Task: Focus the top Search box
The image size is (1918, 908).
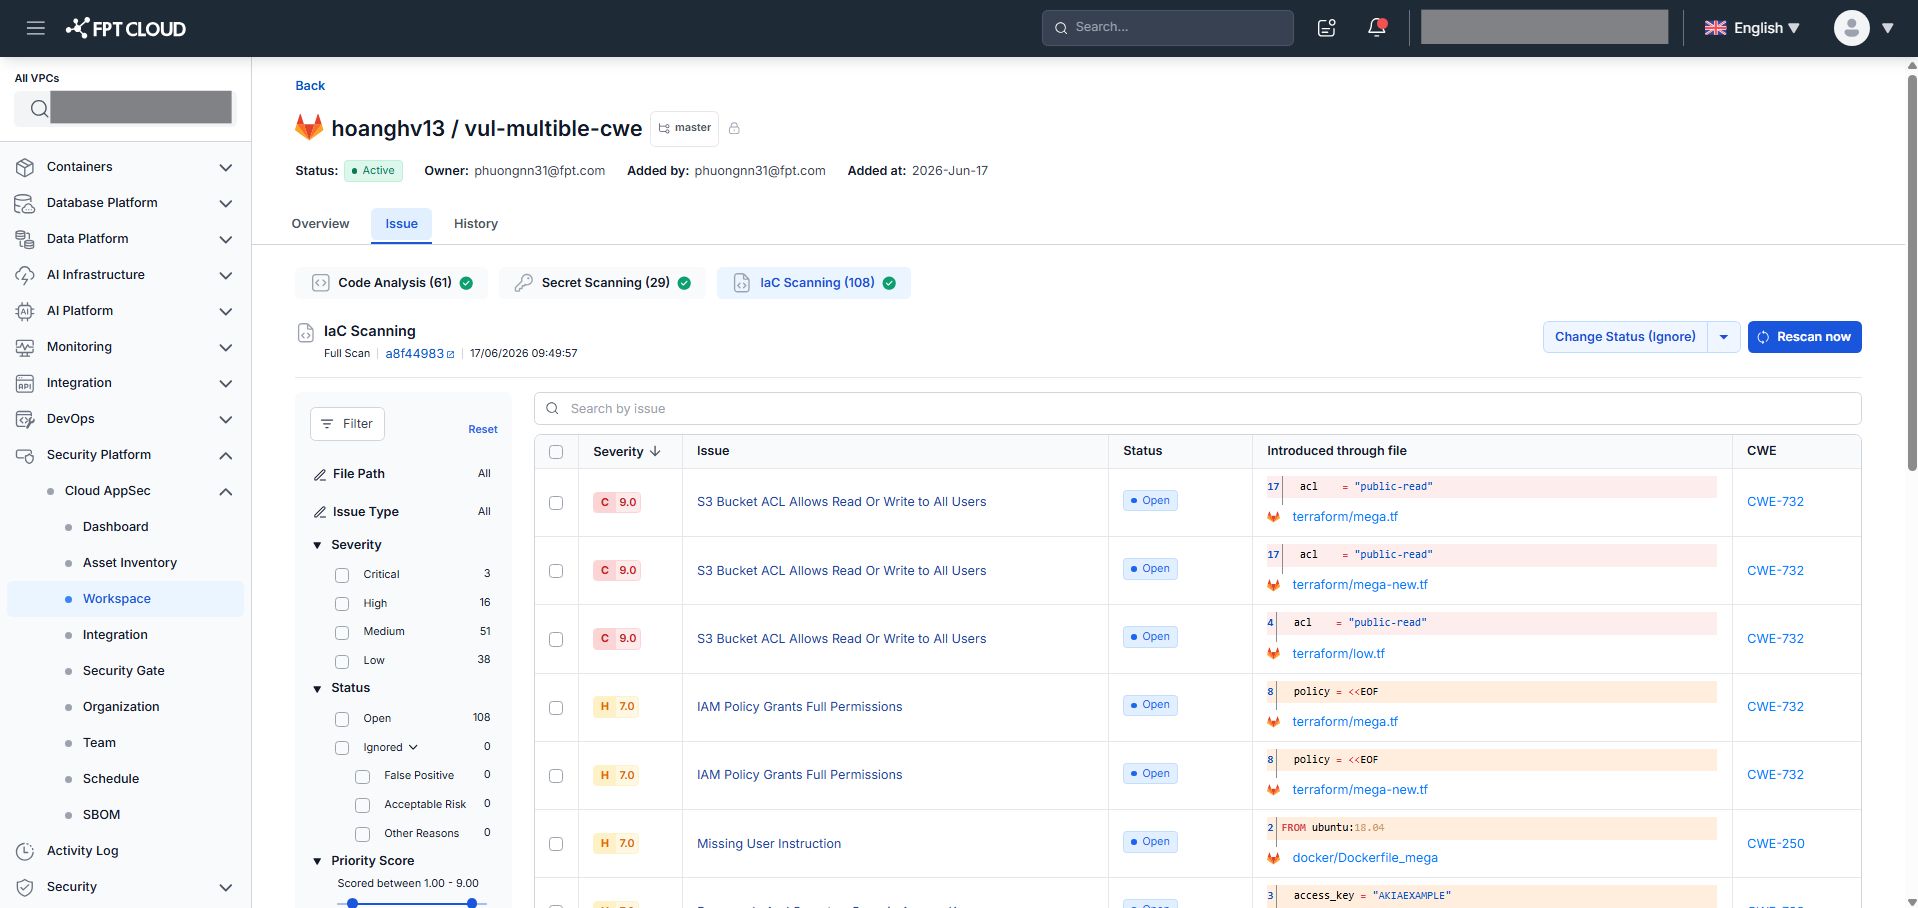Action: tap(1167, 28)
